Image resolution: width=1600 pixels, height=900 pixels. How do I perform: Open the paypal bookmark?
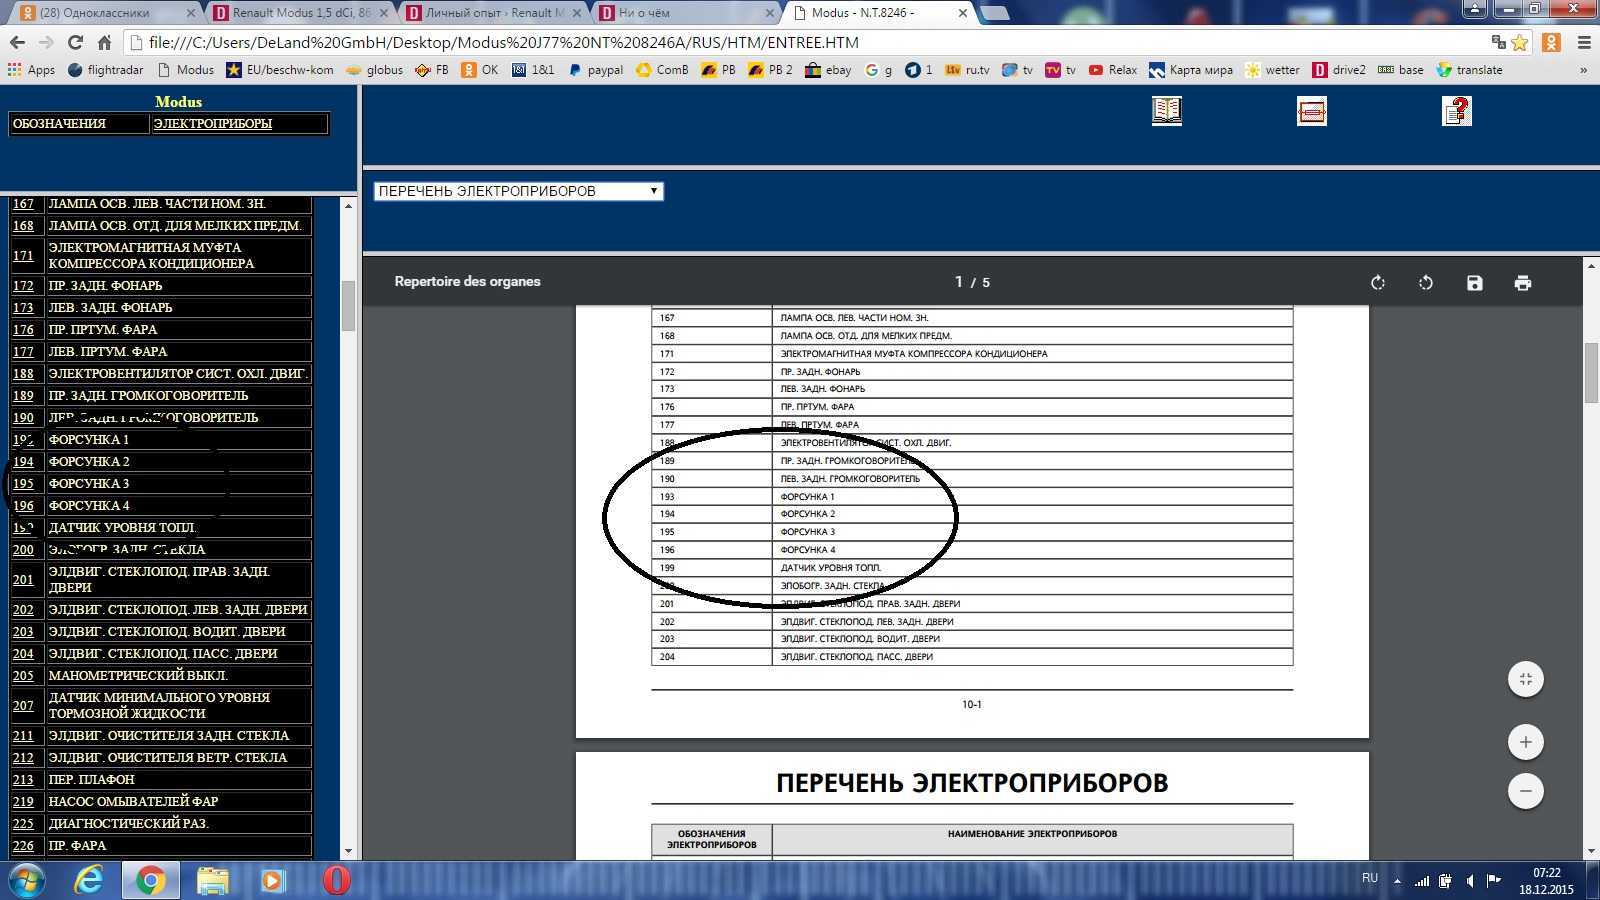[595, 70]
